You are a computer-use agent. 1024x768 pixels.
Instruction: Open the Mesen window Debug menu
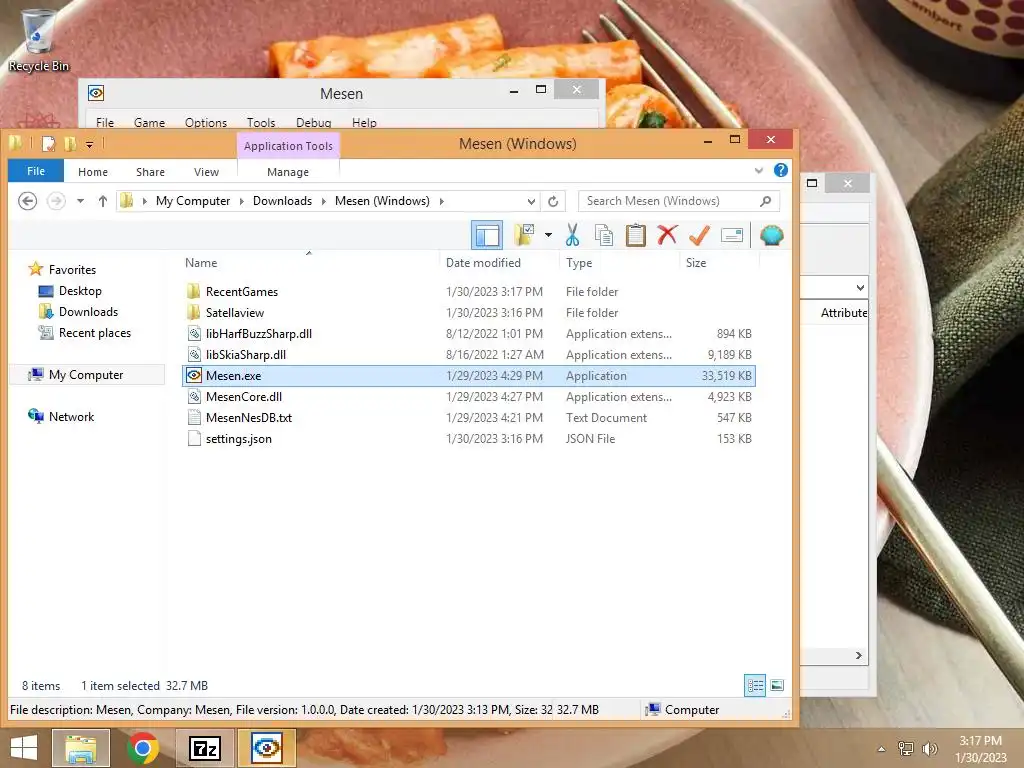pos(313,122)
